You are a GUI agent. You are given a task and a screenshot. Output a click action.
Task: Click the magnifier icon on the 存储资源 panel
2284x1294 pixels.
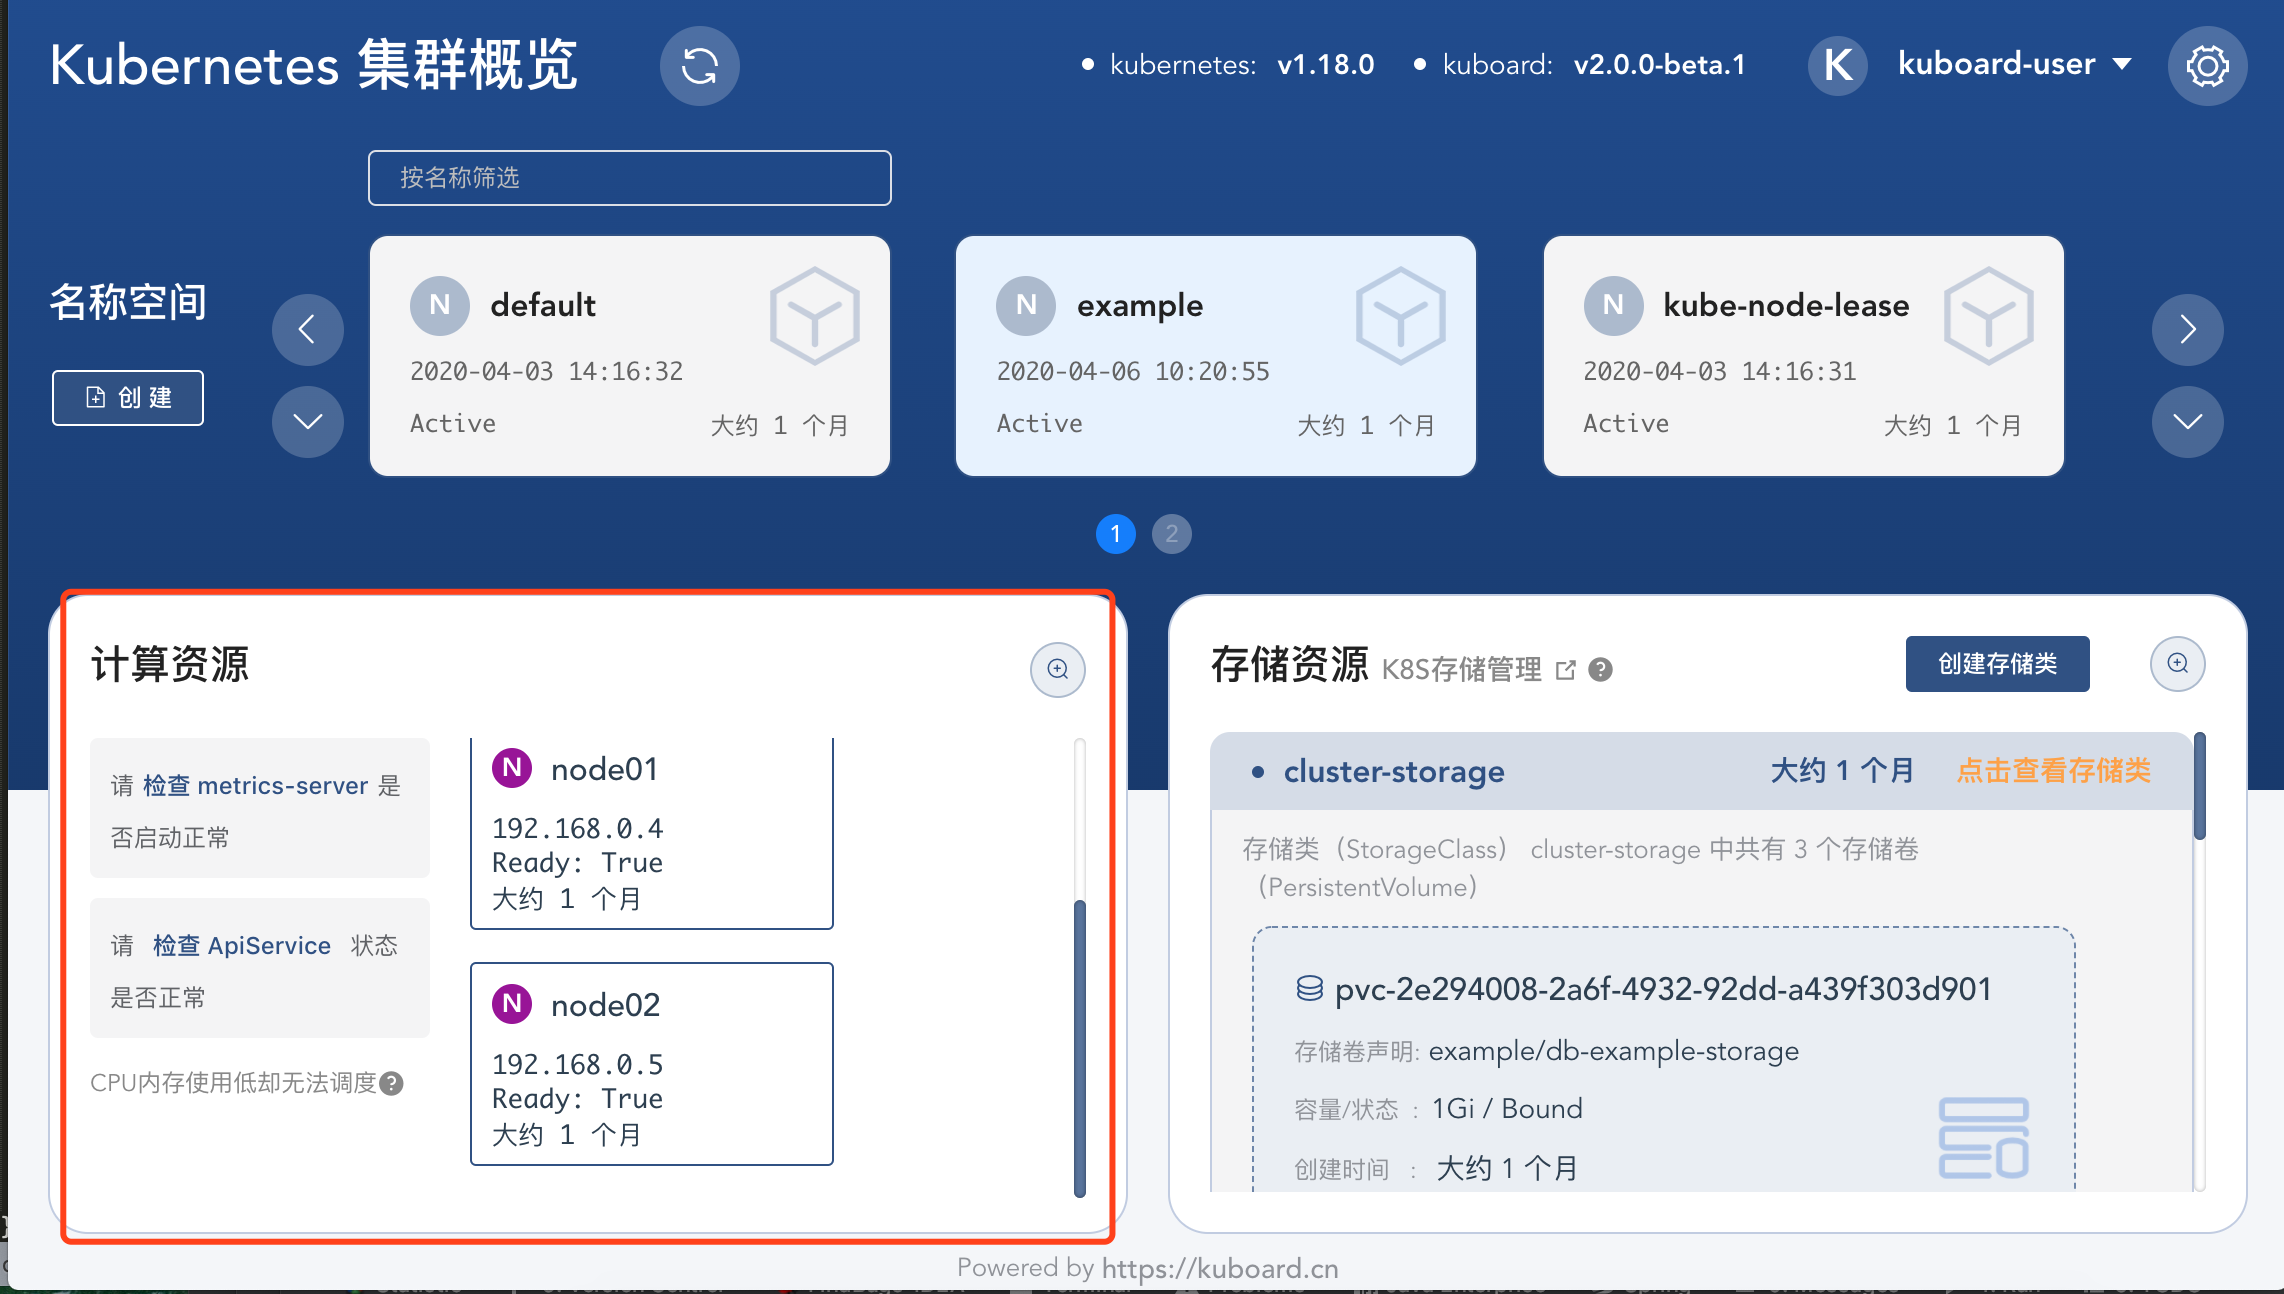2177,663
